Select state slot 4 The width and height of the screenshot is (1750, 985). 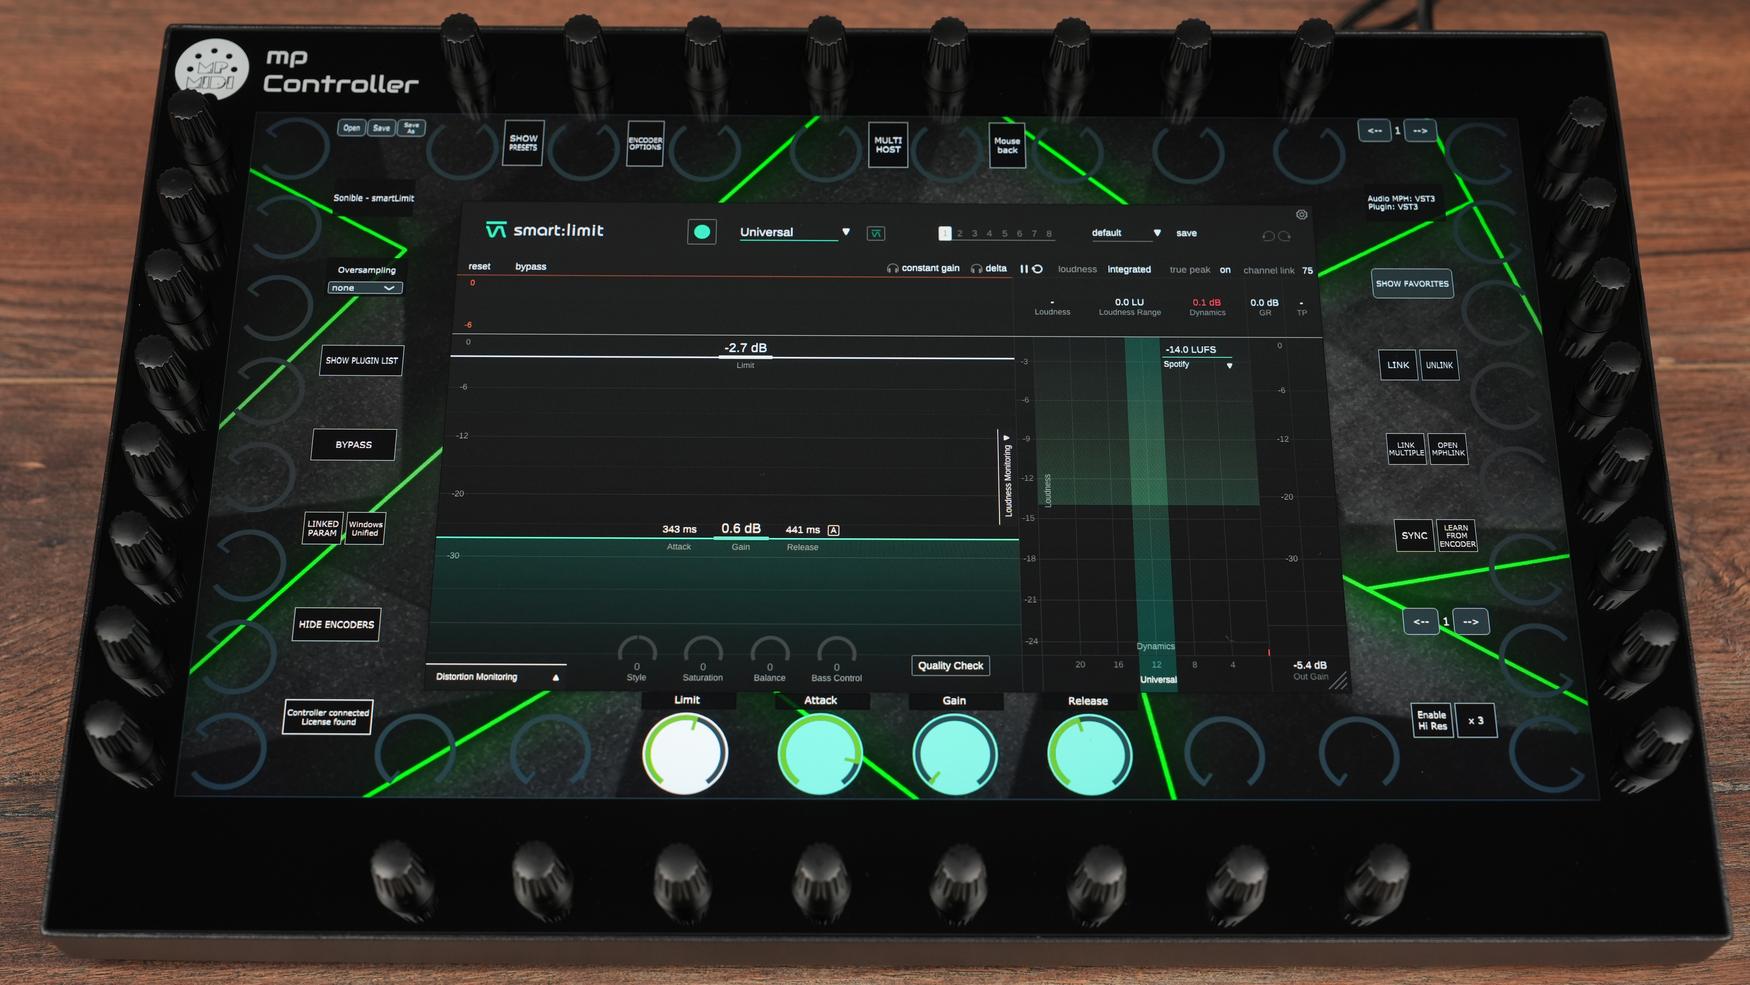(989, 233)
